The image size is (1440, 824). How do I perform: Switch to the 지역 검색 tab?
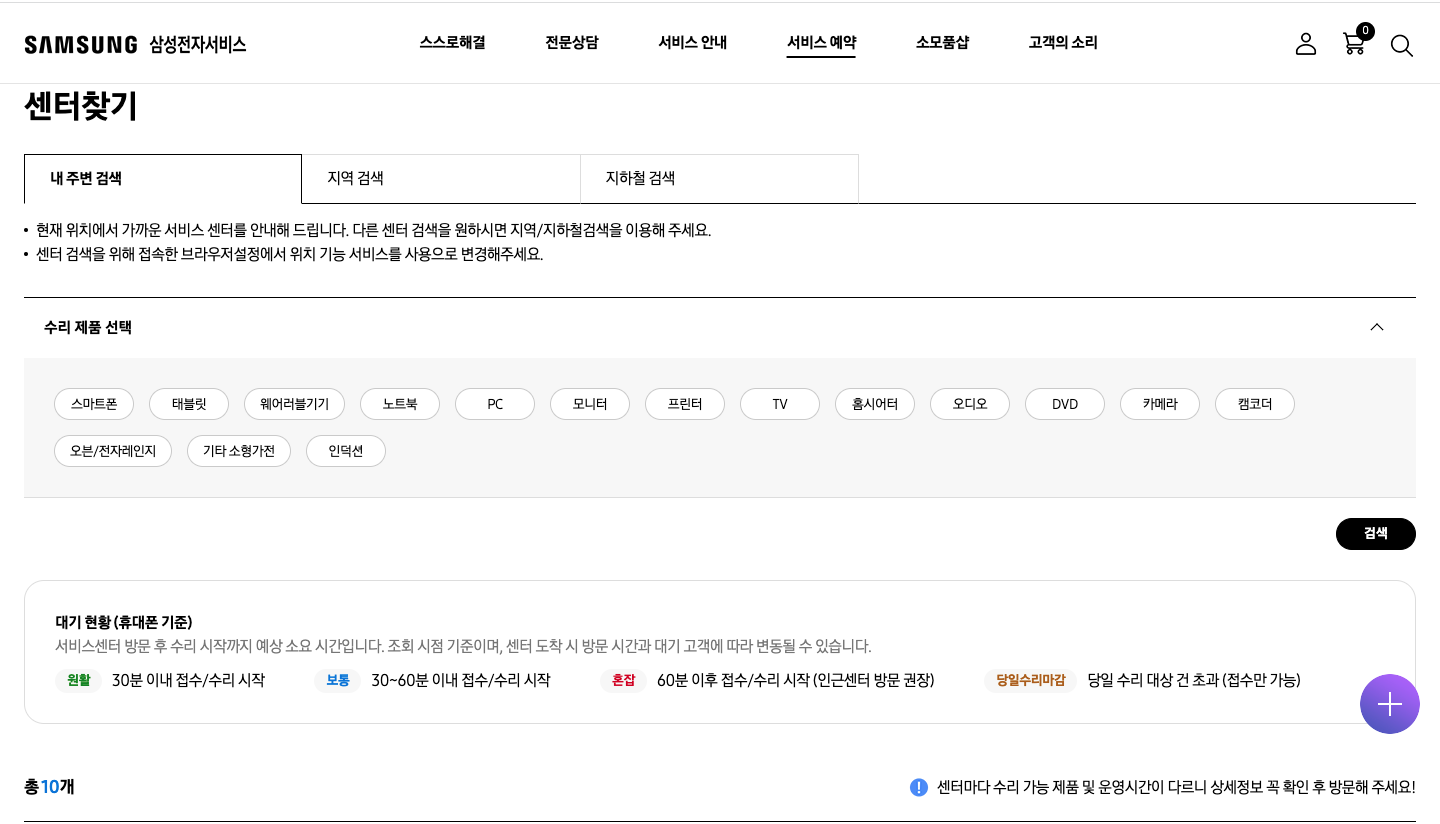354,178
